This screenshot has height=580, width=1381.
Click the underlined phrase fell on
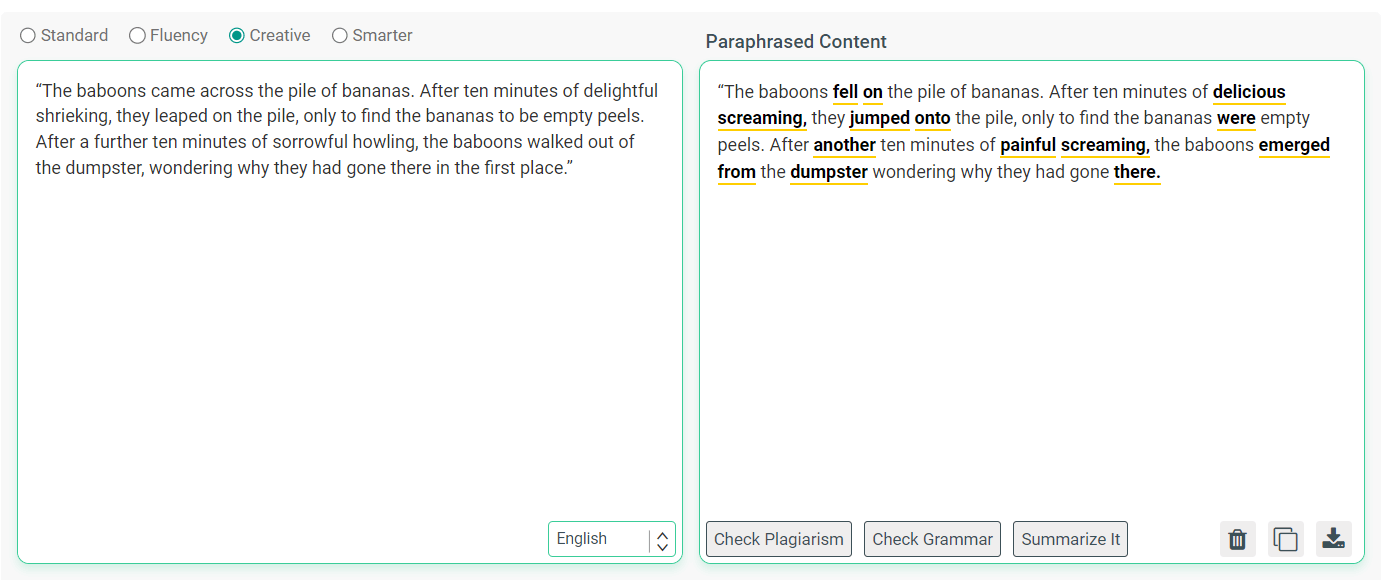(x=855, y=91)
